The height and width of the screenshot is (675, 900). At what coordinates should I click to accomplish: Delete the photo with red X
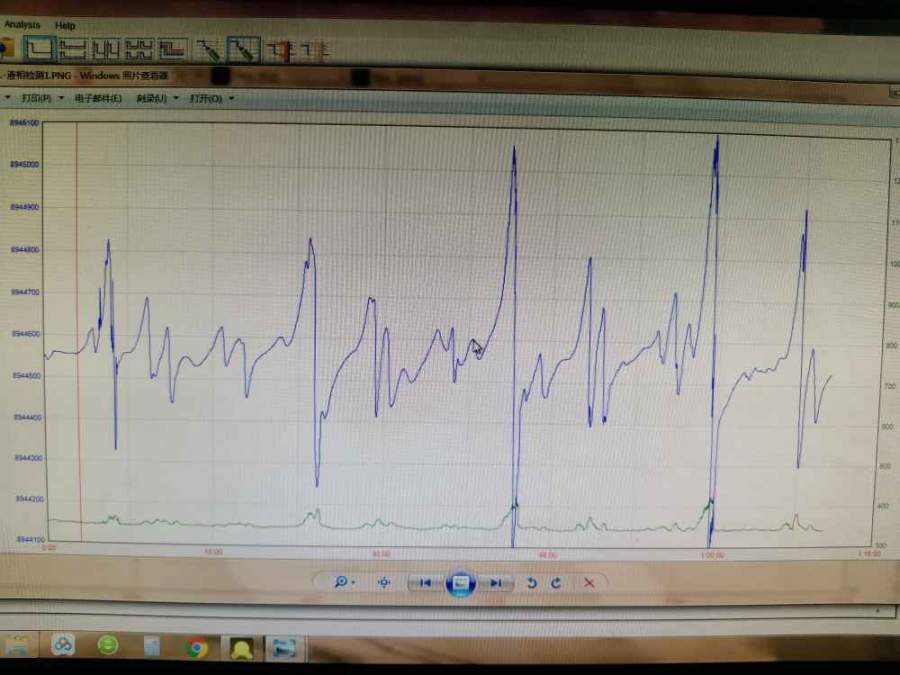pyautogui.click(x=589, y=583)
